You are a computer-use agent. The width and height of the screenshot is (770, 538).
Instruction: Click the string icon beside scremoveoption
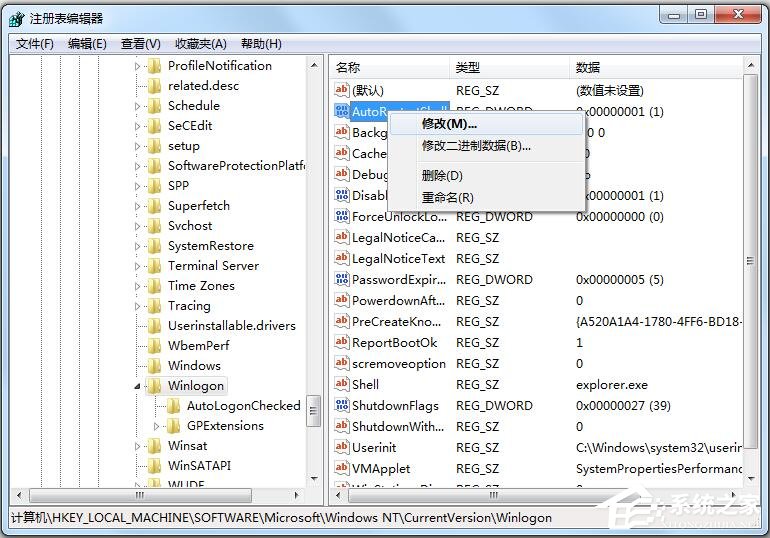(x=342, y=363)
